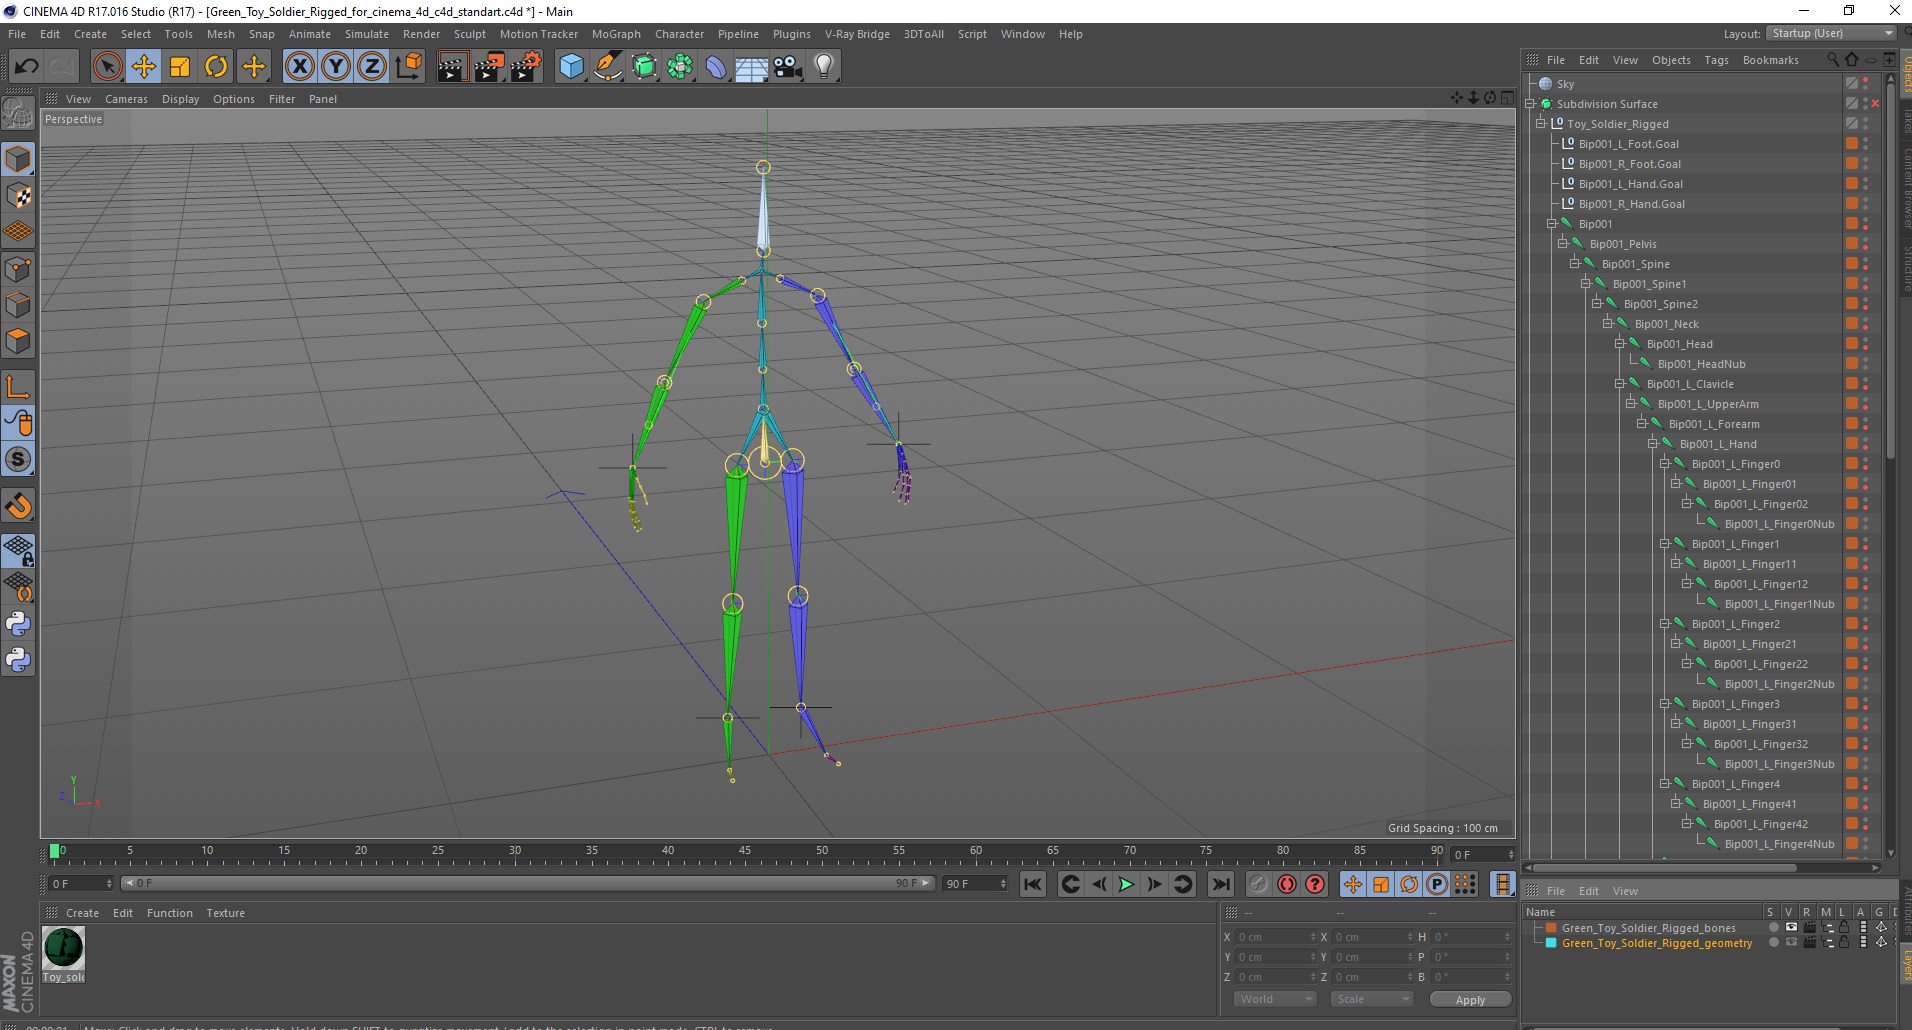Switch to Model mode in left toolbar

(x=18, y=159)
